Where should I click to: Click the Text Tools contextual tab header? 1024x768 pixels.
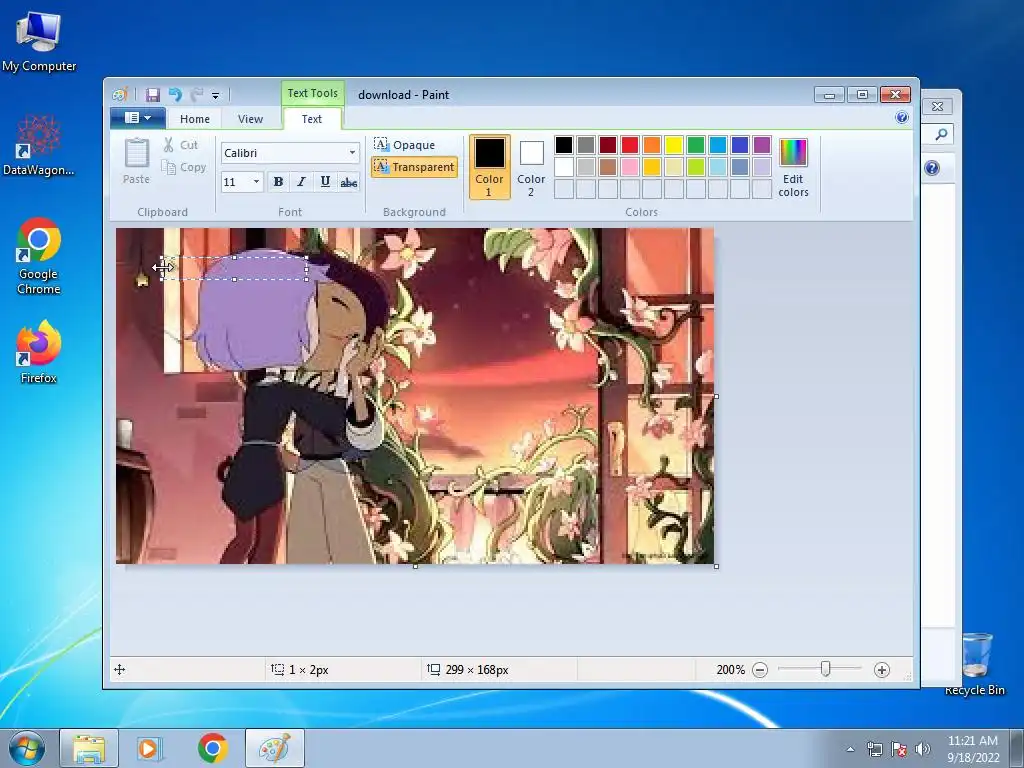tap(313, 93)
